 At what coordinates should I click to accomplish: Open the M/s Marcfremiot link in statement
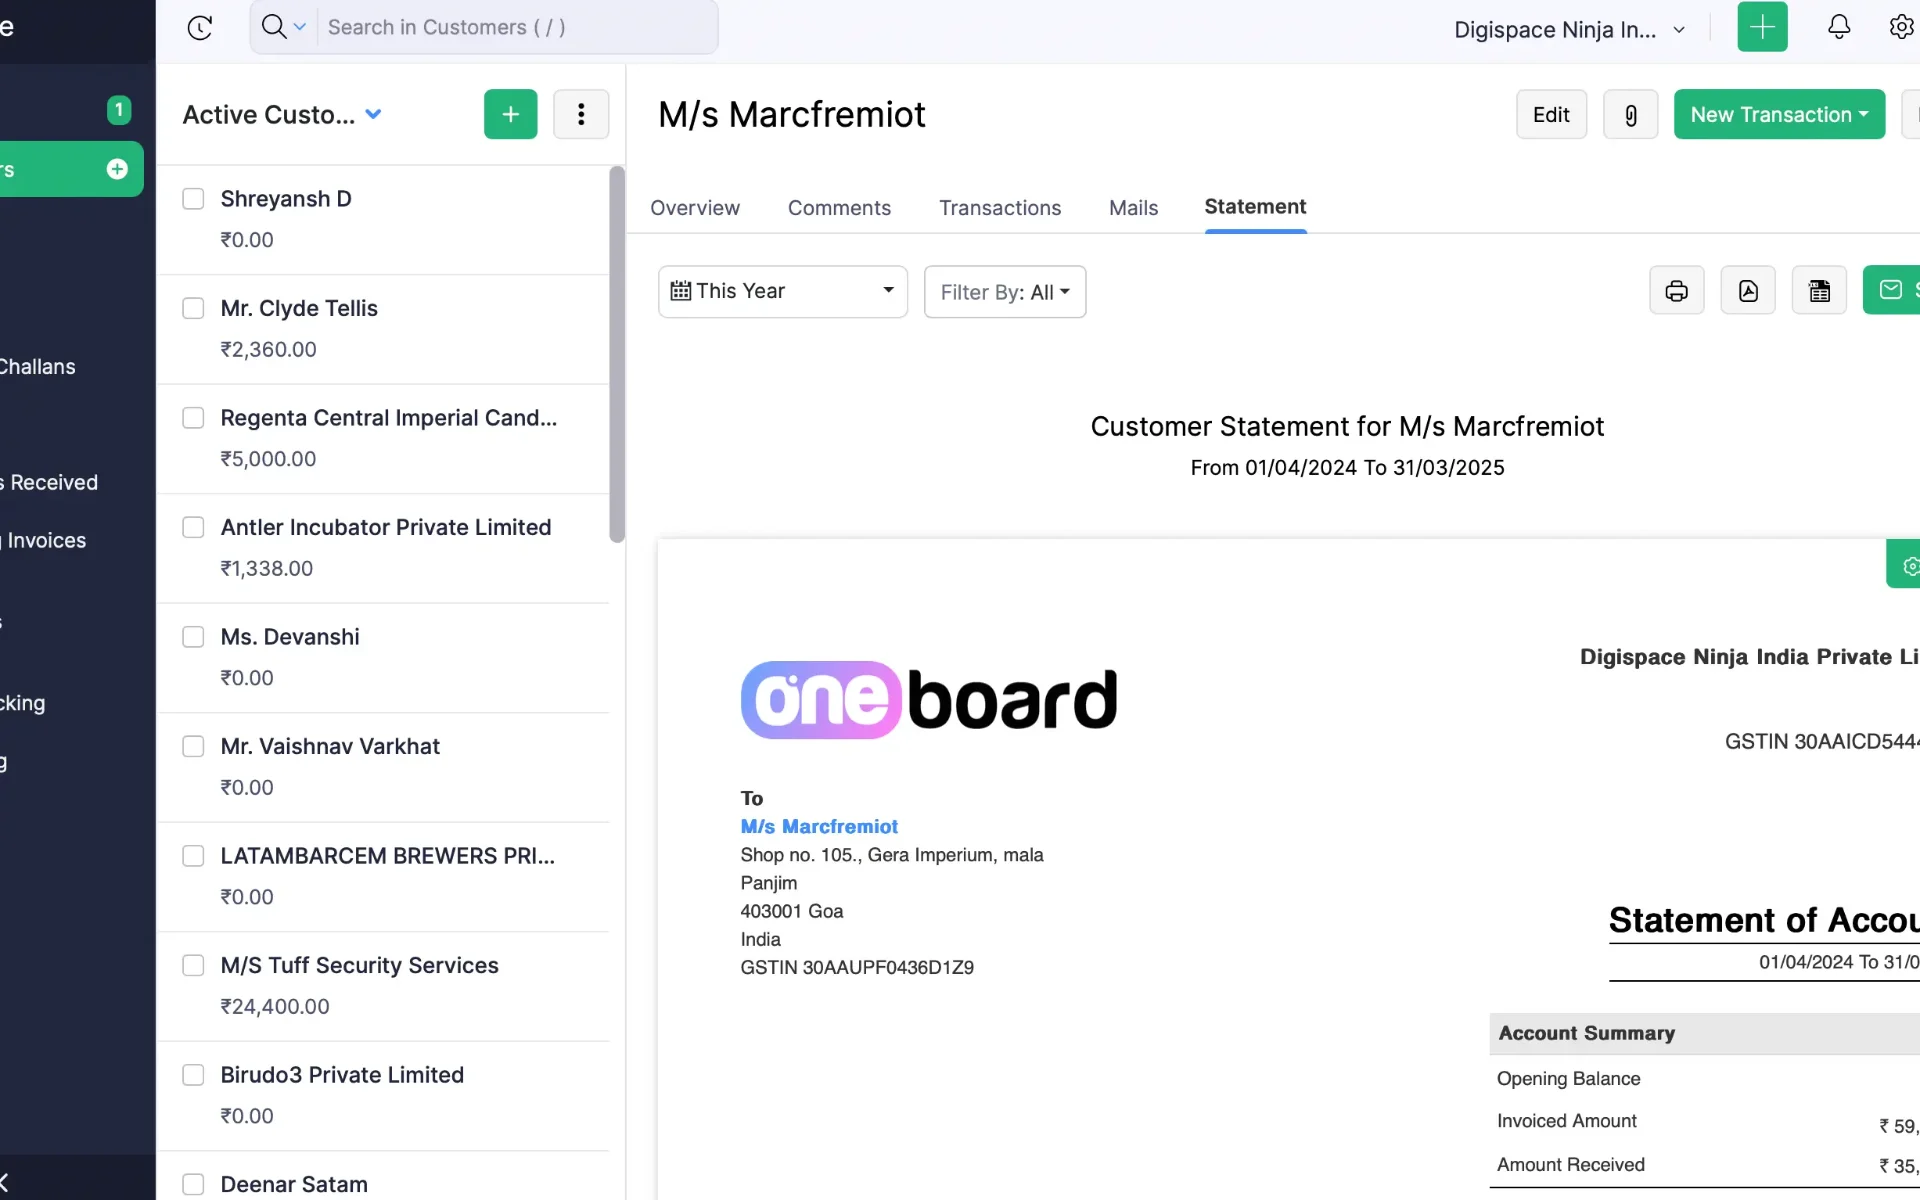[819, 827]
